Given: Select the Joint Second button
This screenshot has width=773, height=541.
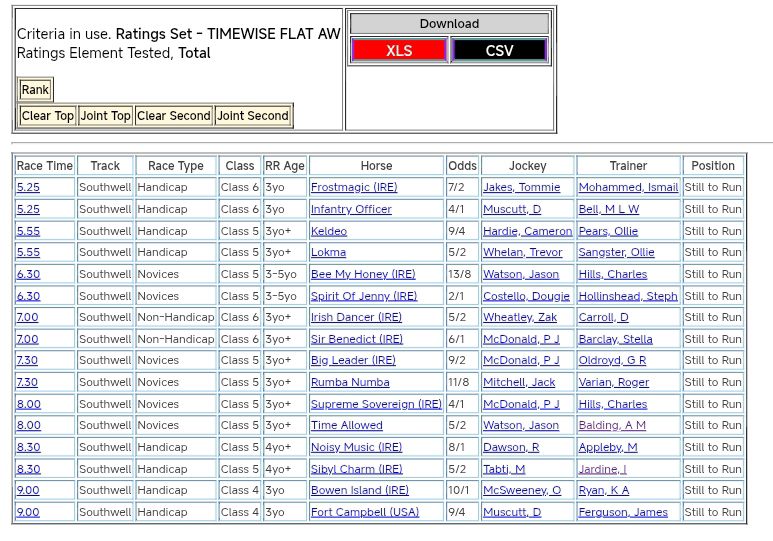Looking at the screenshot, I should [x=253, y=116].
